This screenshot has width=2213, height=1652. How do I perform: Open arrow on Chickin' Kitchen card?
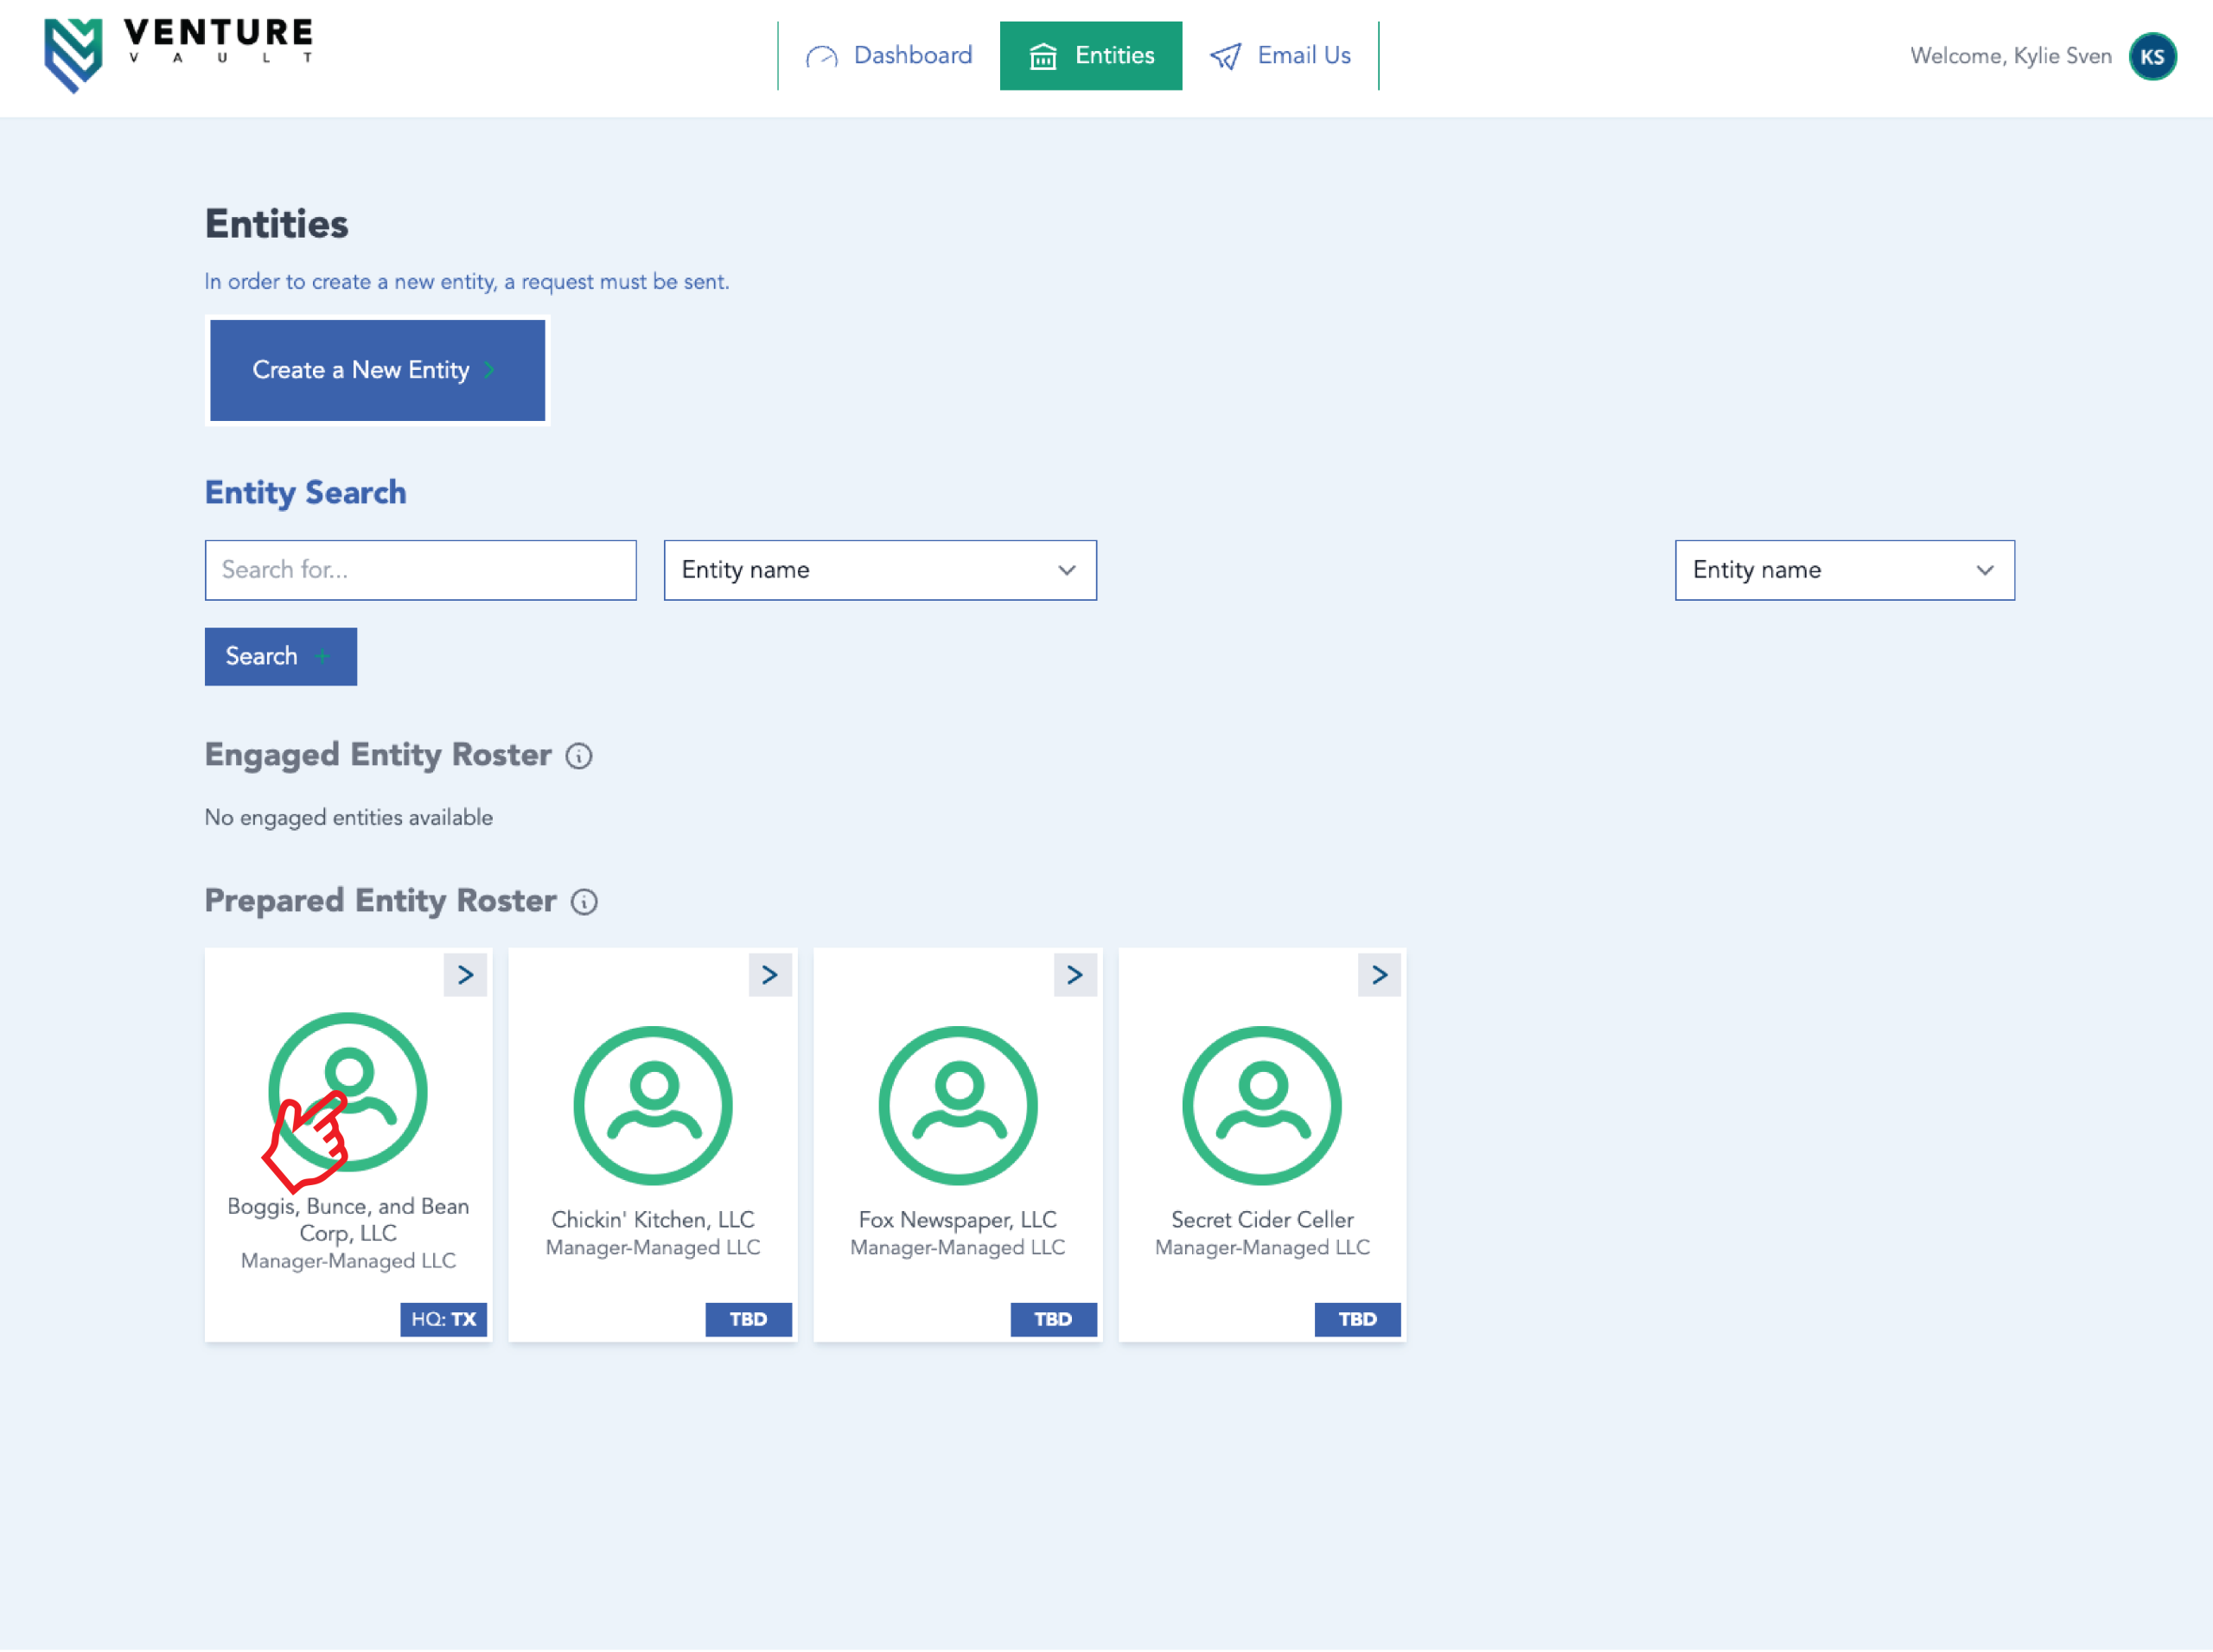(770, 975)
